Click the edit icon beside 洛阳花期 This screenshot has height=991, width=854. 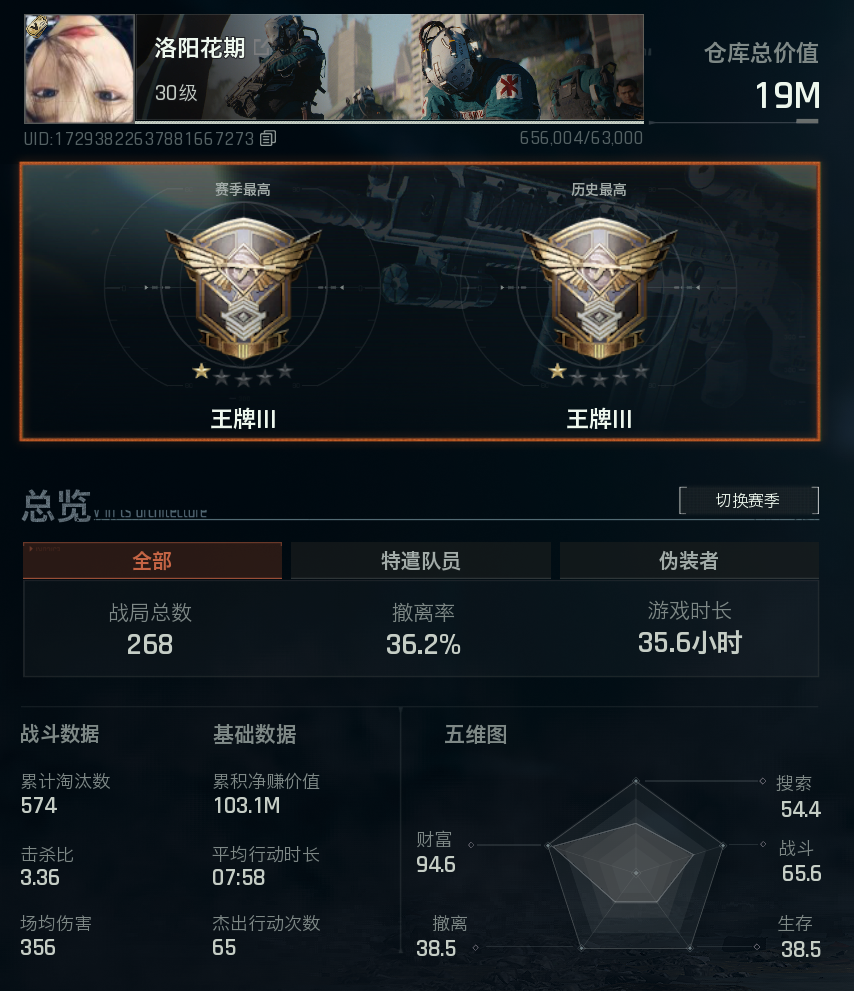260,47
